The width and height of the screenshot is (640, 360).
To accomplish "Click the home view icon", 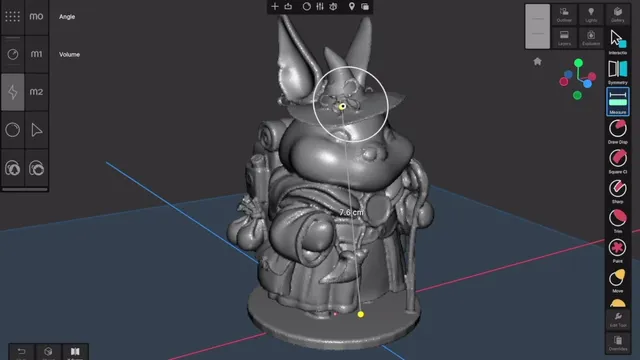I will tap(537, 62).
